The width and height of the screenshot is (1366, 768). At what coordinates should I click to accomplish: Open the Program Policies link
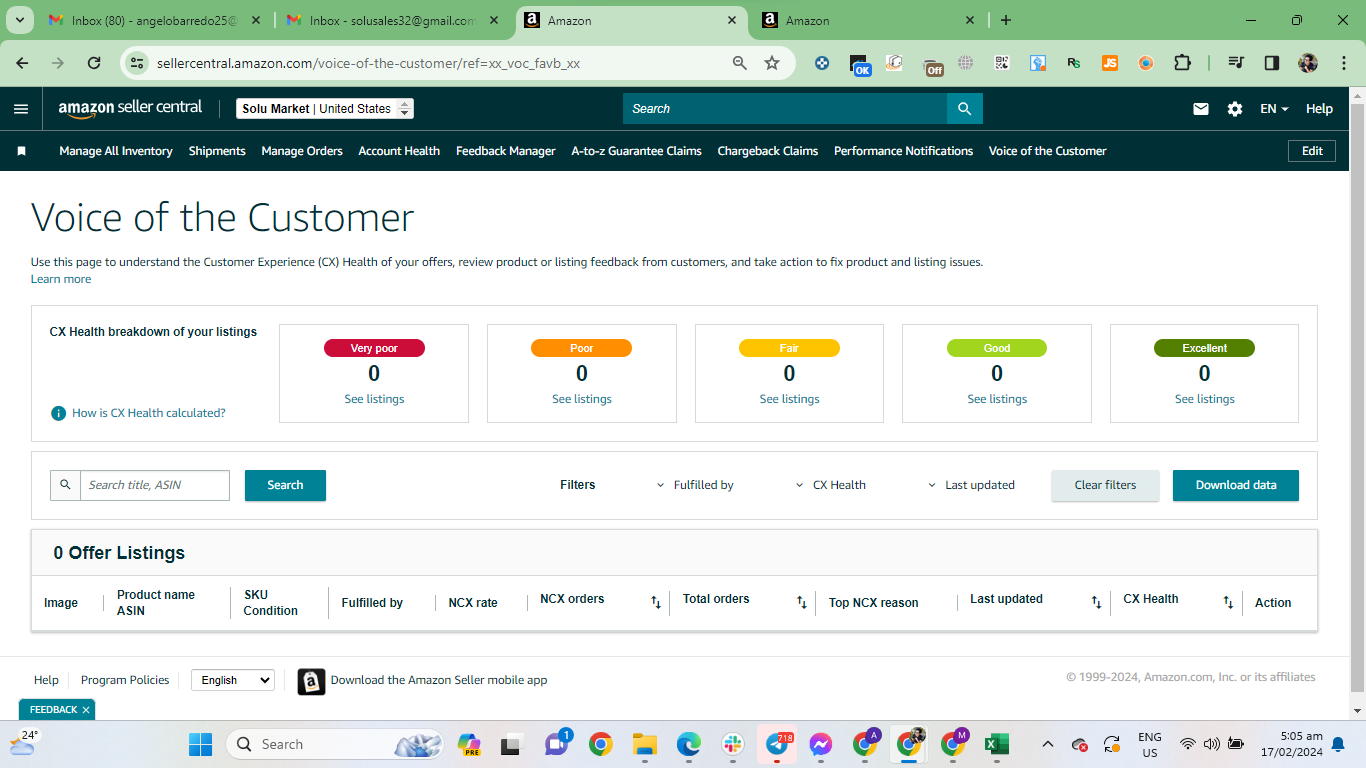(x=125, y=680)
